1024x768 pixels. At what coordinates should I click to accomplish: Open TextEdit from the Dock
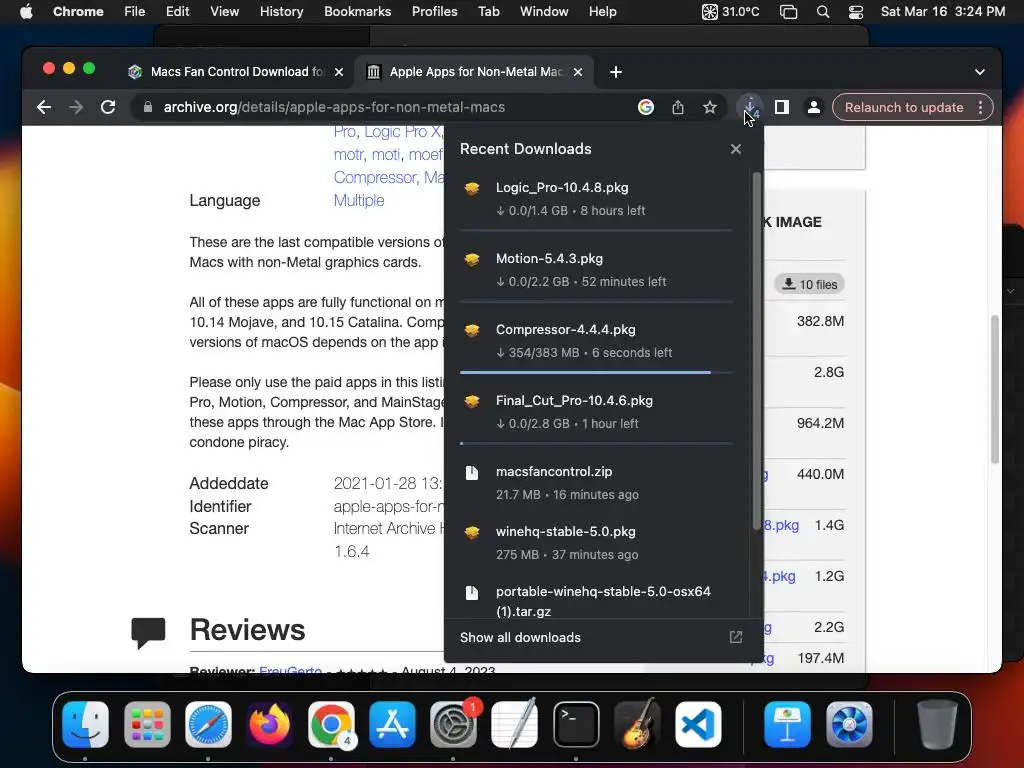click(x=515, y=725)
